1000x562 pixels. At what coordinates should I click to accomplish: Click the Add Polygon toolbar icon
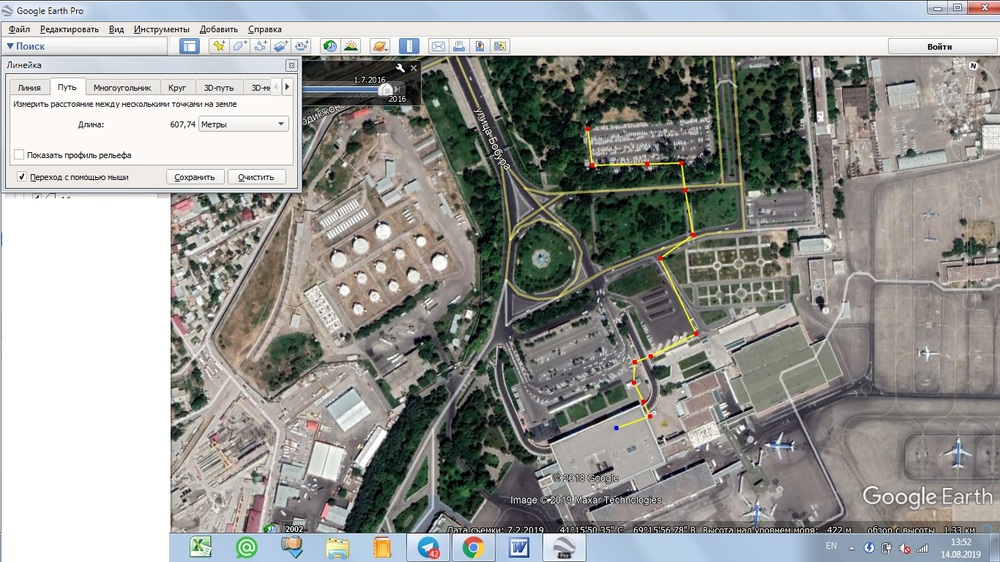240,46
